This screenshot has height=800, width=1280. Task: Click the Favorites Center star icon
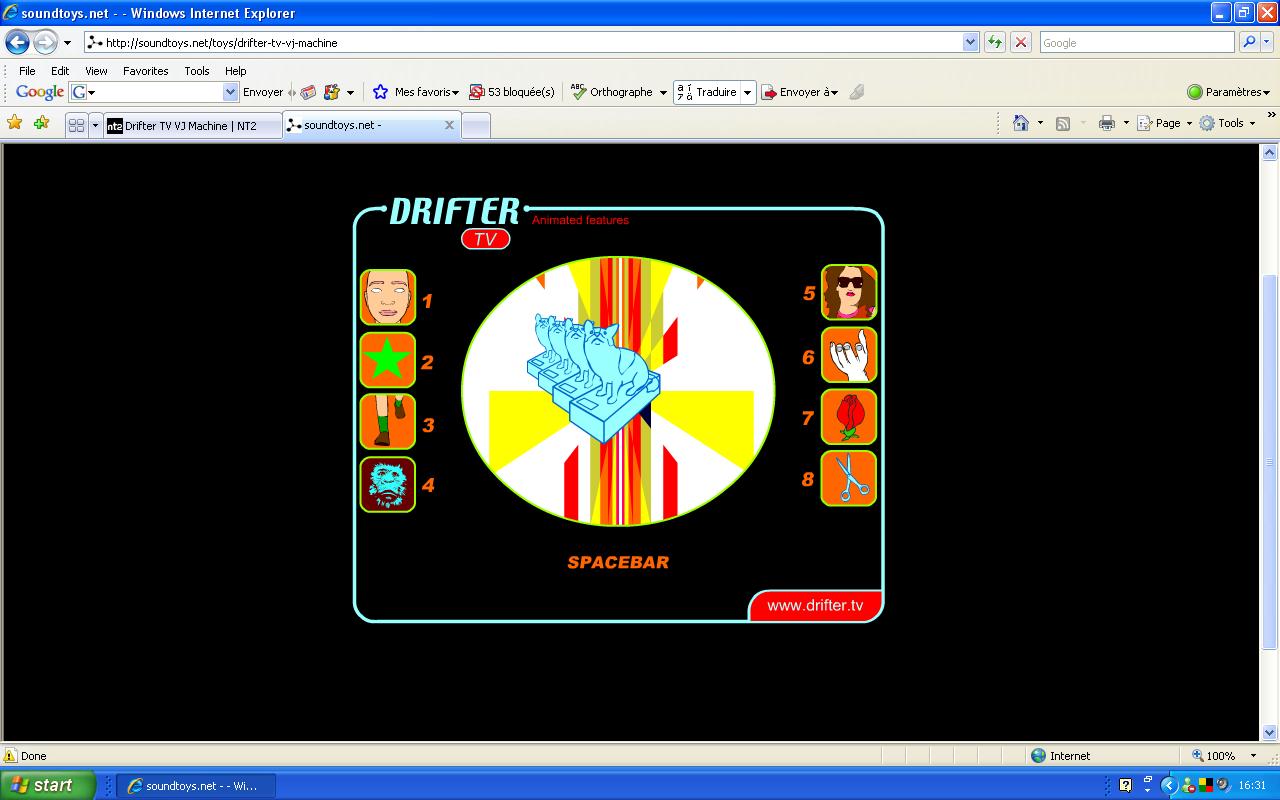(15, 123)
